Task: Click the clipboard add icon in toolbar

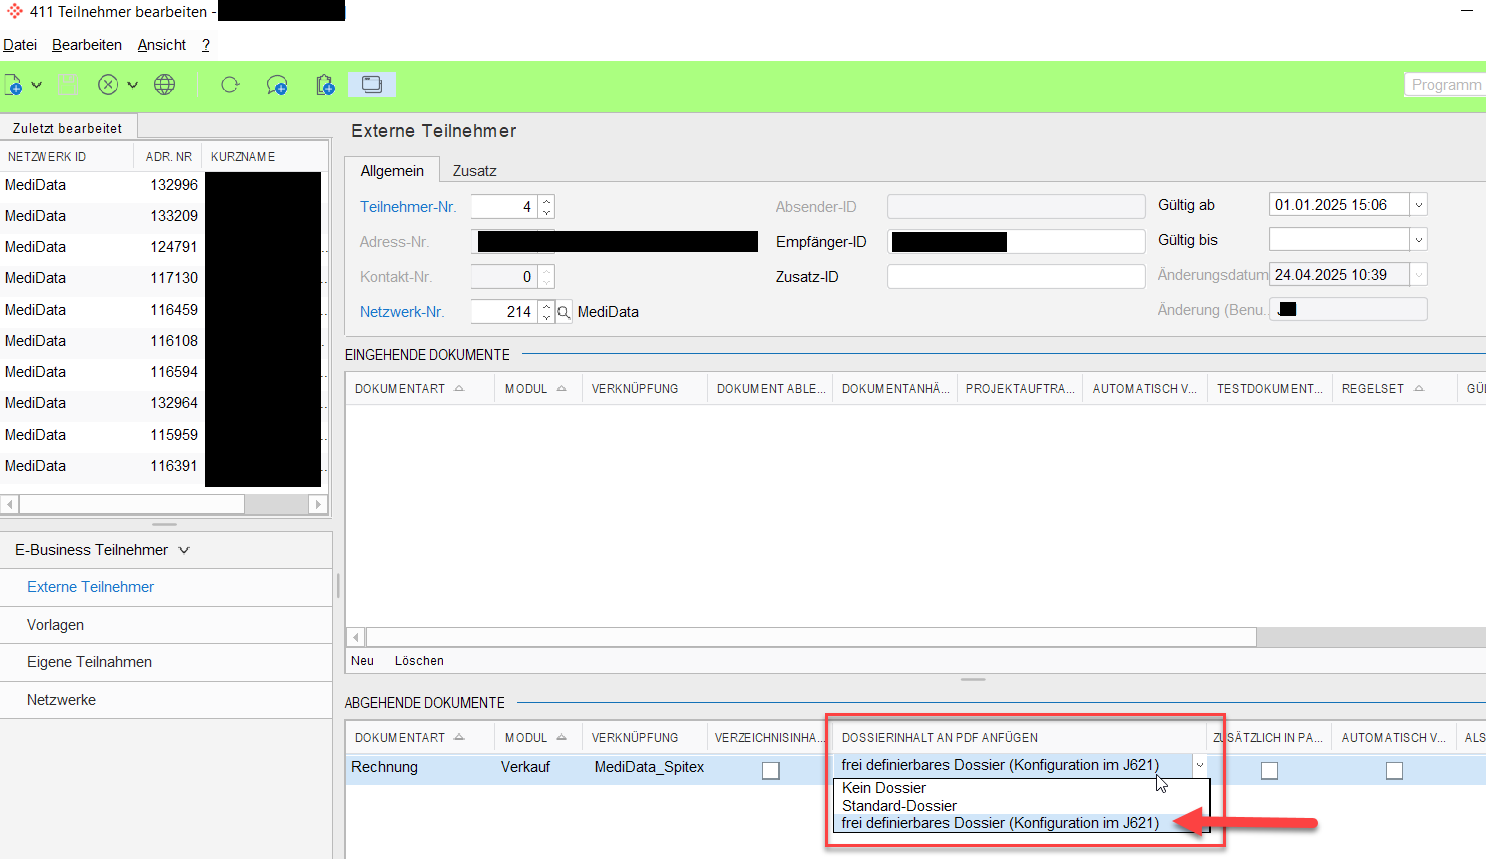Action: 325,85
